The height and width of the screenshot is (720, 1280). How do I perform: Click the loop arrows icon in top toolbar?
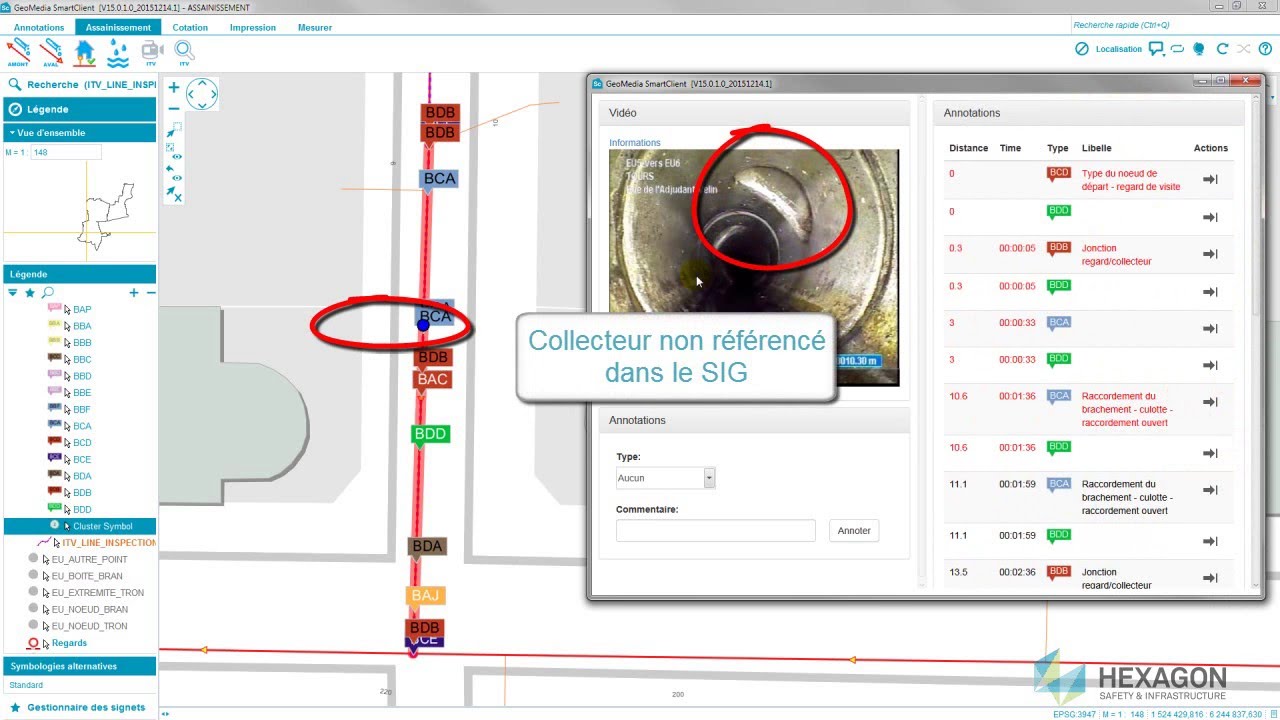pyautogui.click(x=1177, y=49)
